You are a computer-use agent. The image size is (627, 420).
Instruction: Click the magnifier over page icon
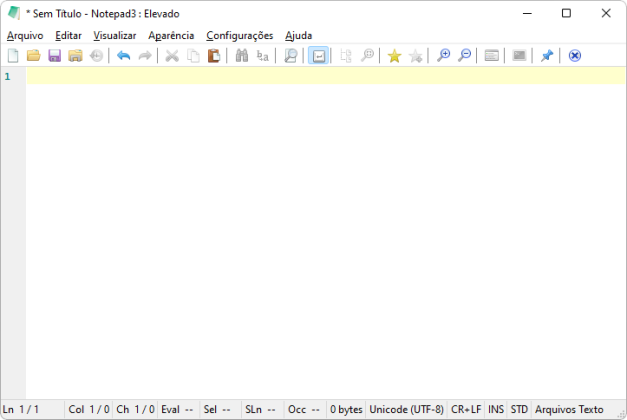pos(290,56)
